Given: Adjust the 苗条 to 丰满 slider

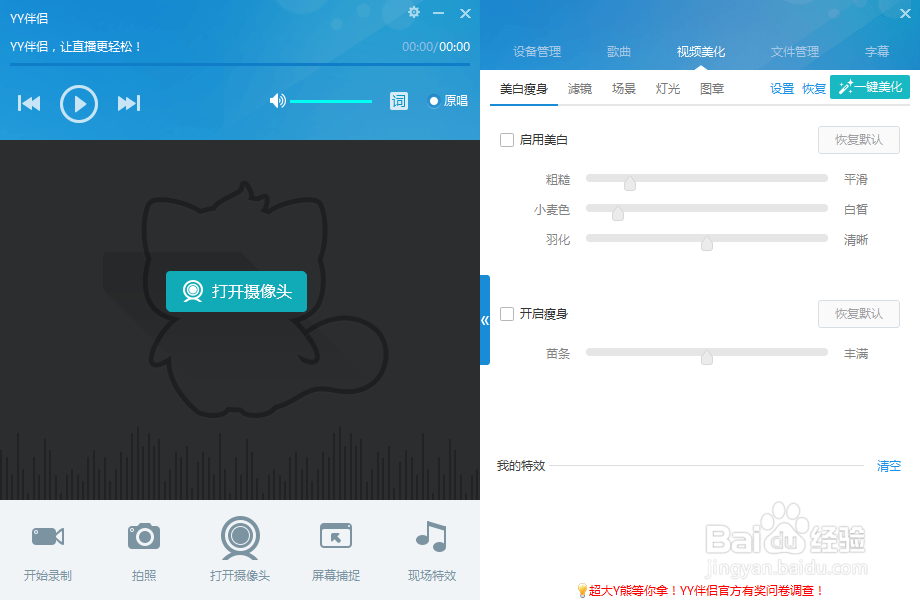Looking at the screenshot, I should [707, 353].
